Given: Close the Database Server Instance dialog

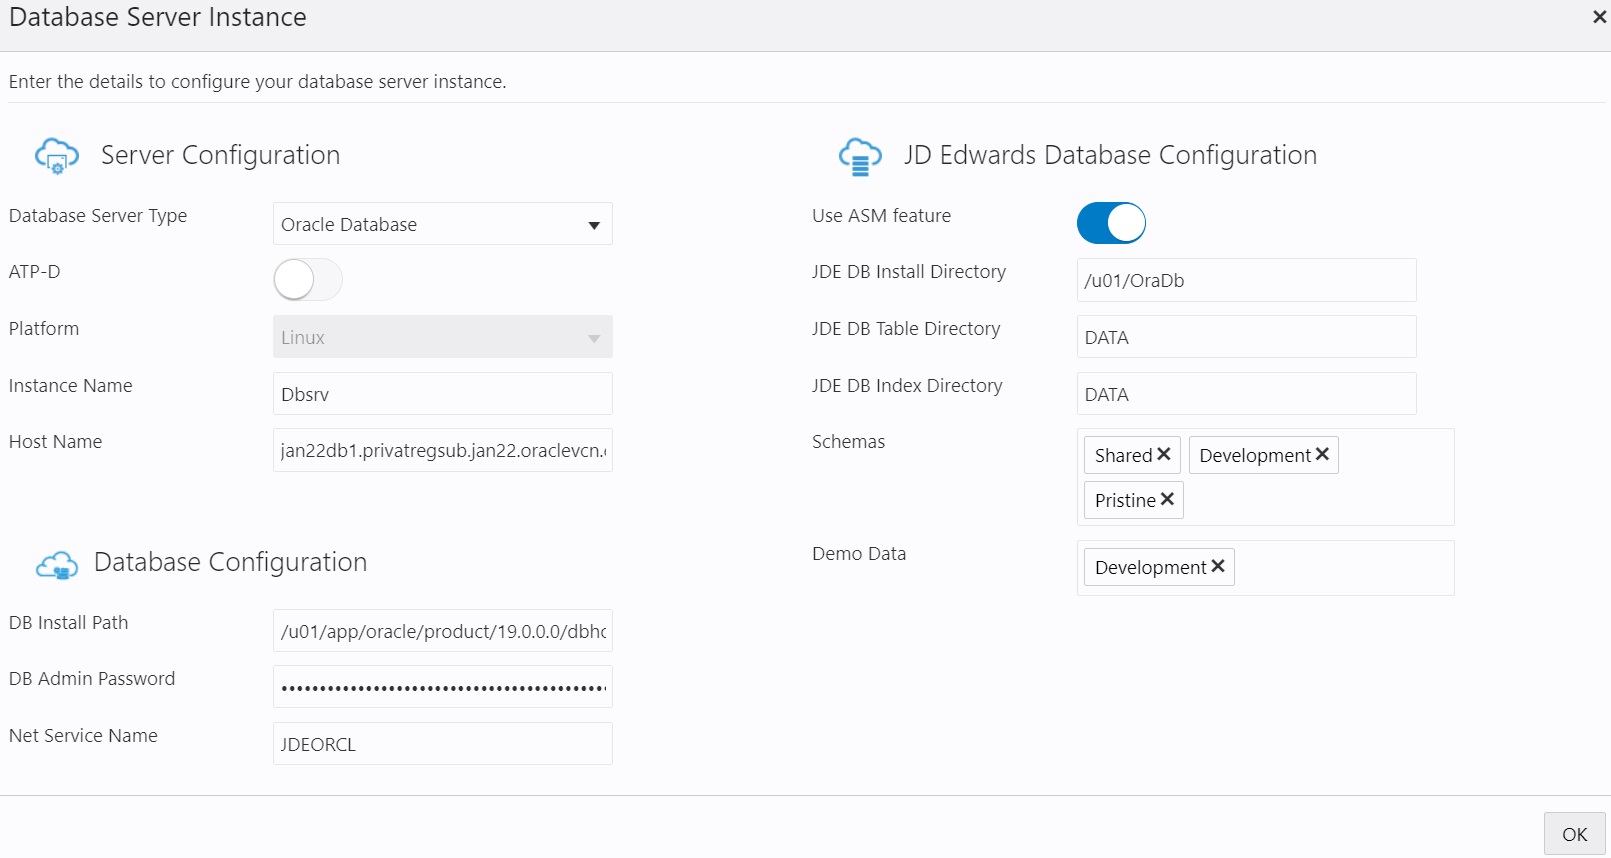Looking at the screenshot, I should [x=1599, y=17].
